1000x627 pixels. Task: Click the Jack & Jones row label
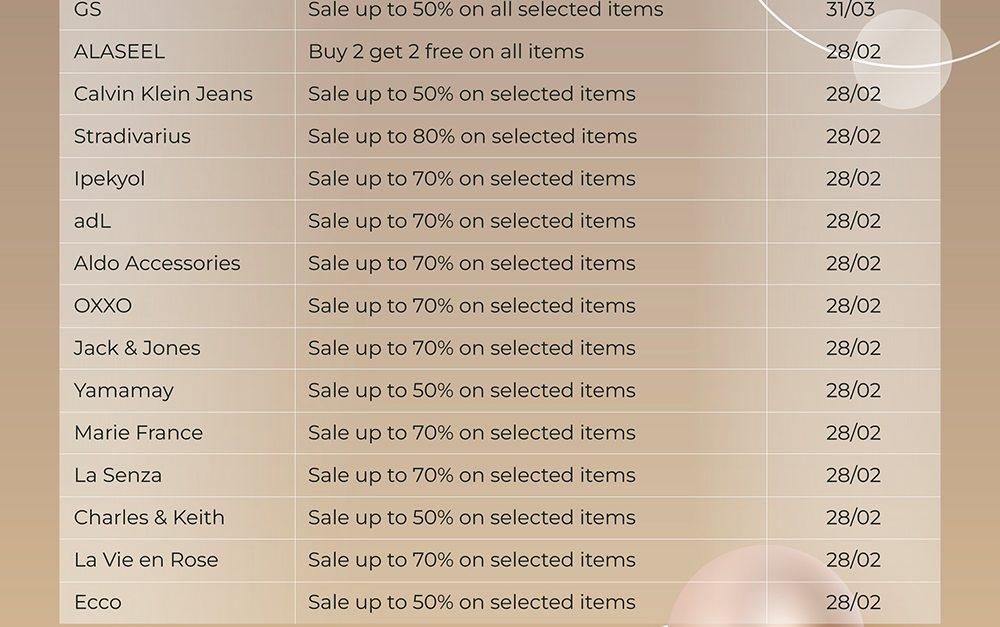click(x=137, y=348)
